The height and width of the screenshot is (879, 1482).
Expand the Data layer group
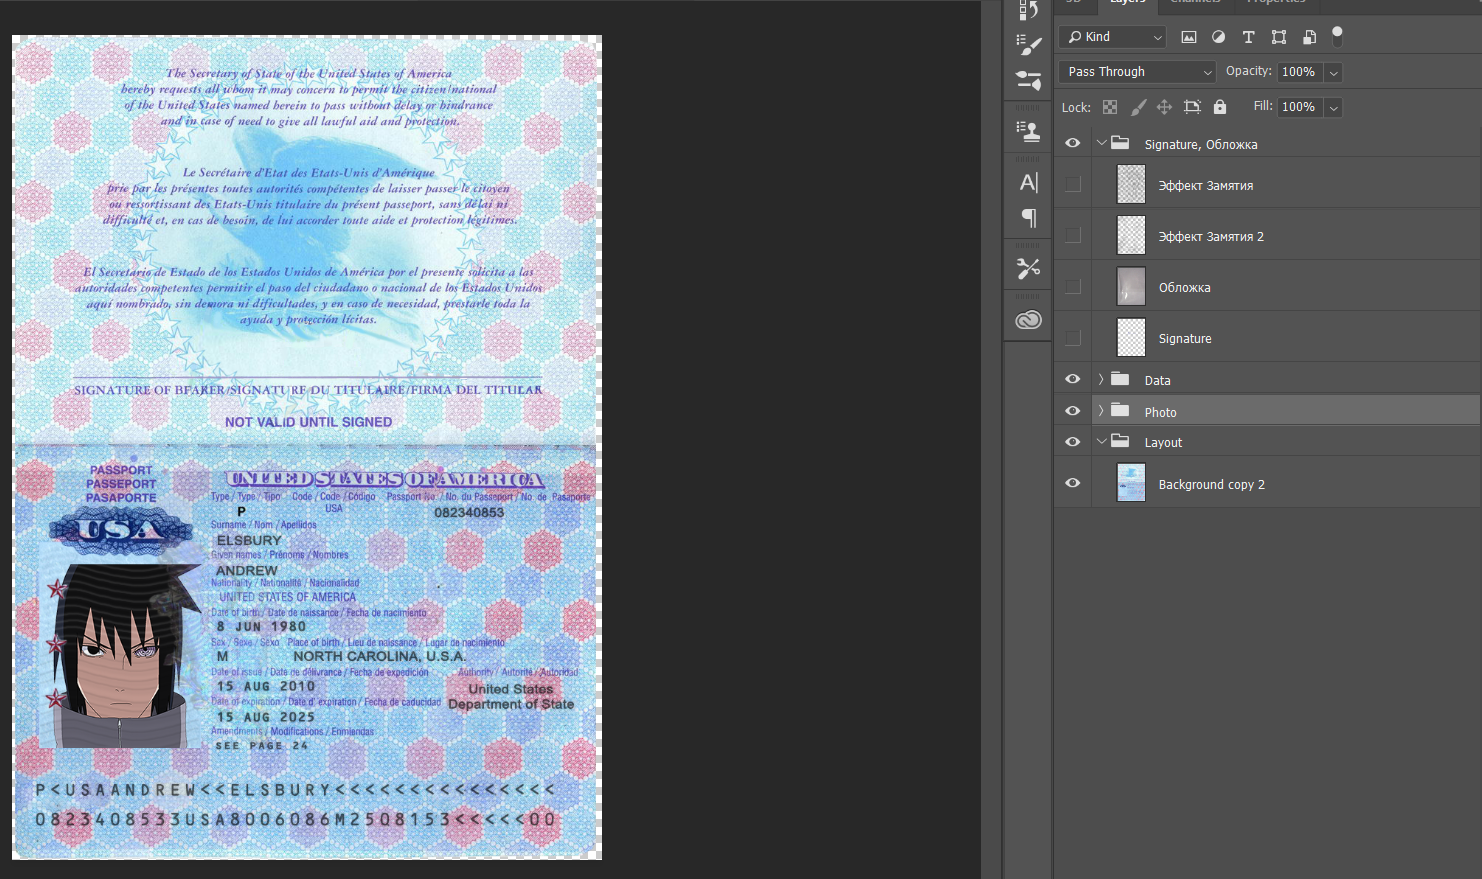1101,380
